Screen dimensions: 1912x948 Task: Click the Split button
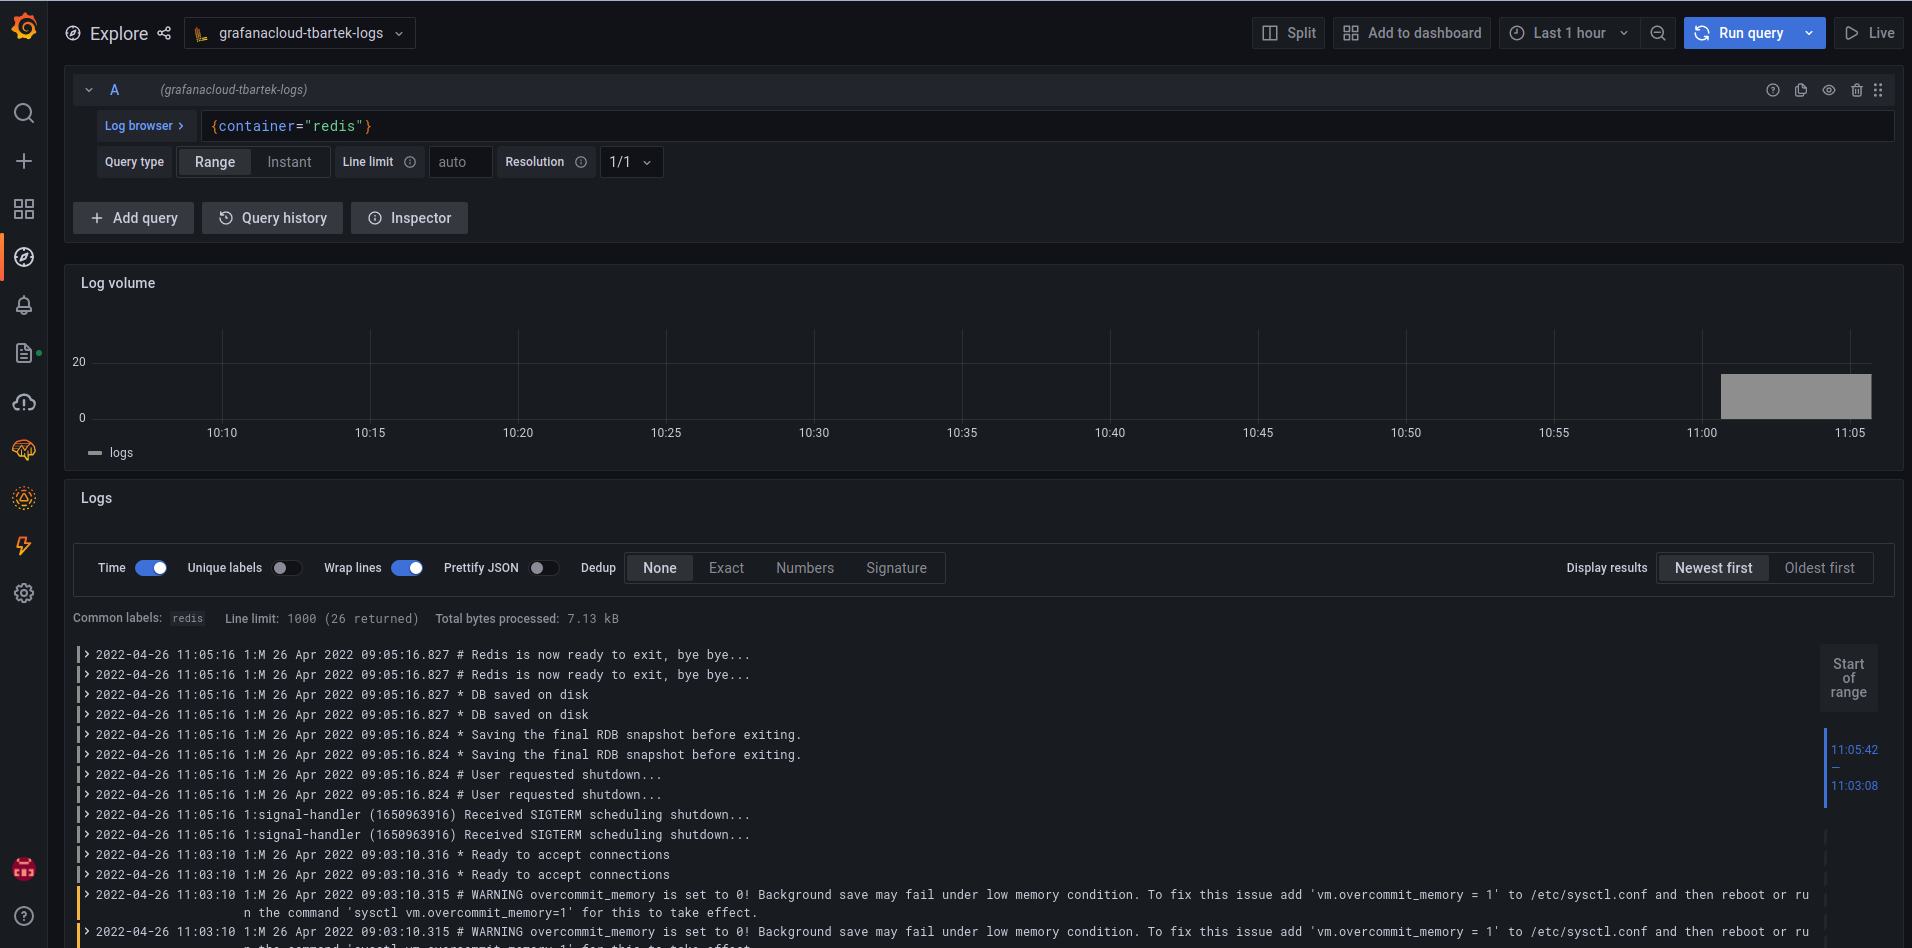click(1288, 33)
